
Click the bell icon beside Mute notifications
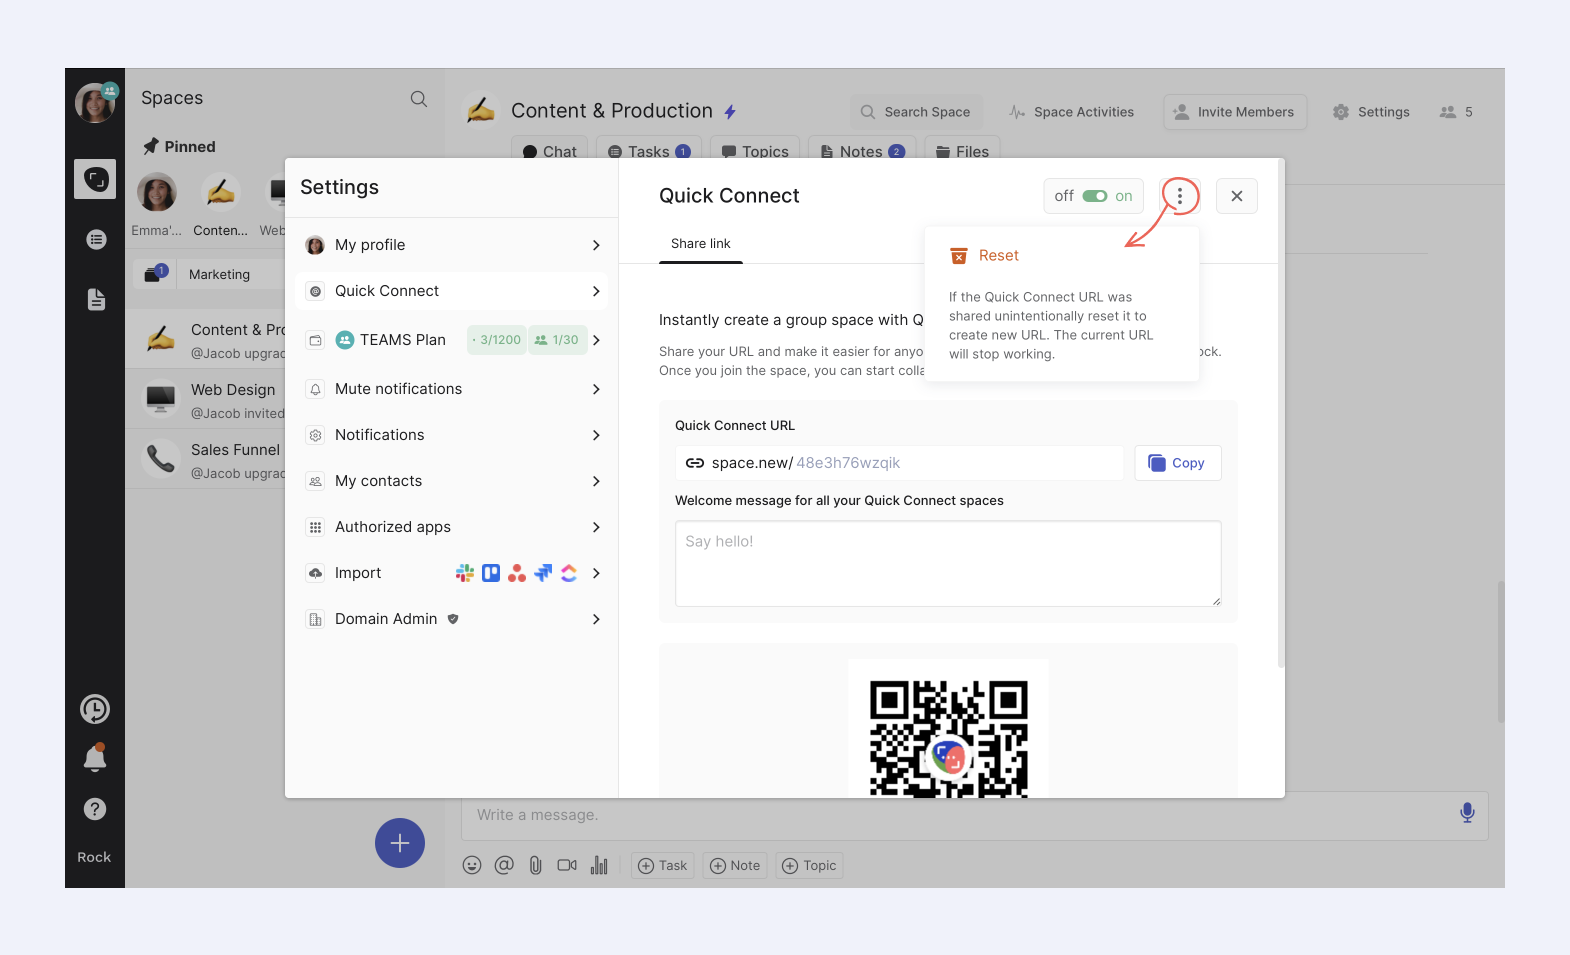coord(315,389)
